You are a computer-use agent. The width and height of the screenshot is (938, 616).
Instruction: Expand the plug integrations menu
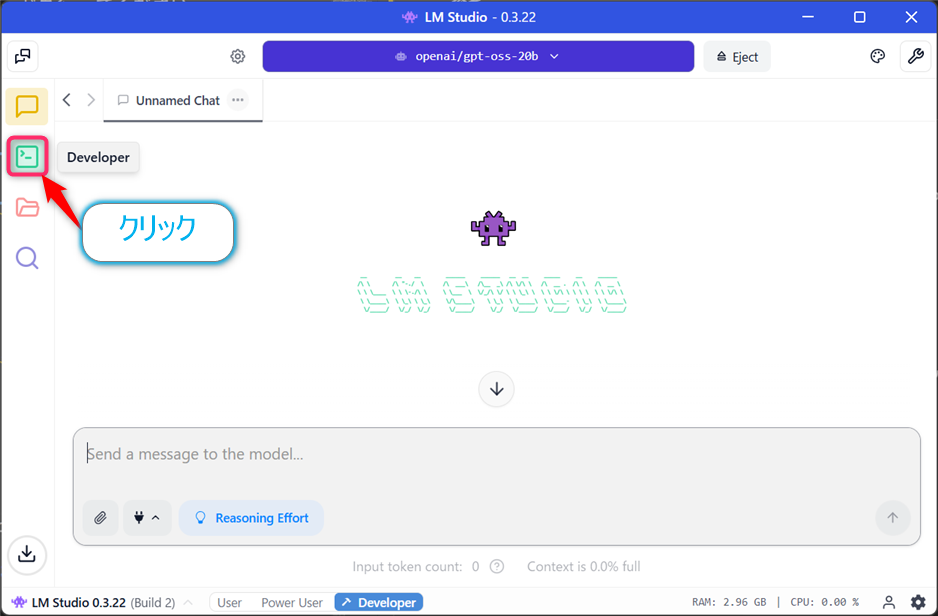(x=147, y=517)
